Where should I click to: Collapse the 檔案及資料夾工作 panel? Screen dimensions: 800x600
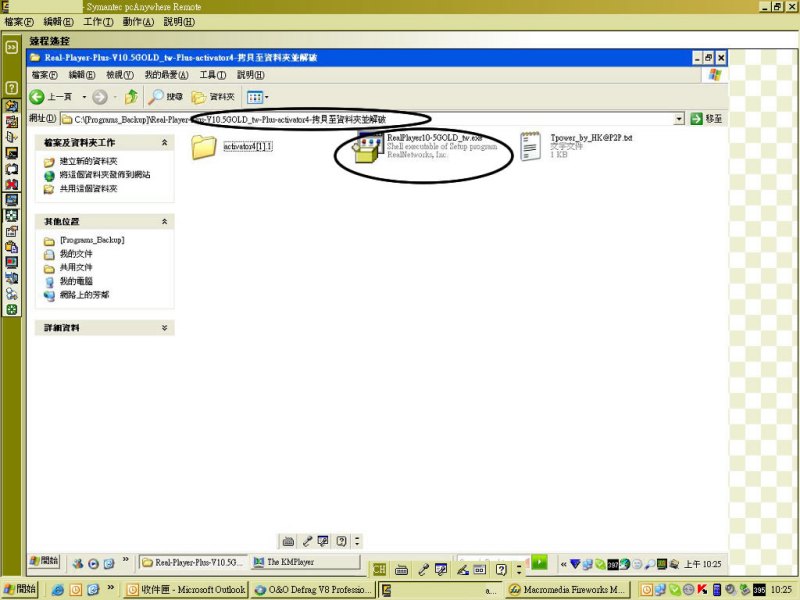click(164, 143)
